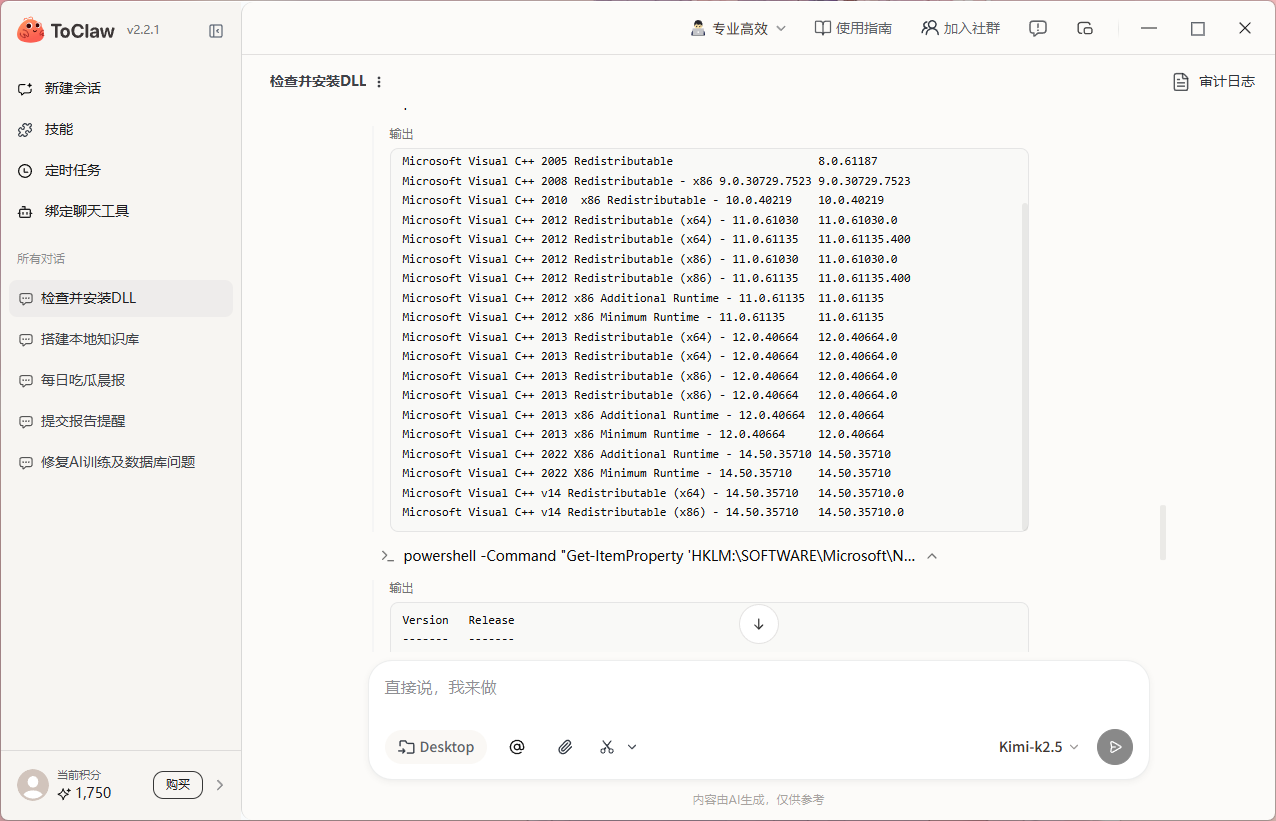
Task: Click the v2.2.1 version label
Action: click(x=143, y=30)
